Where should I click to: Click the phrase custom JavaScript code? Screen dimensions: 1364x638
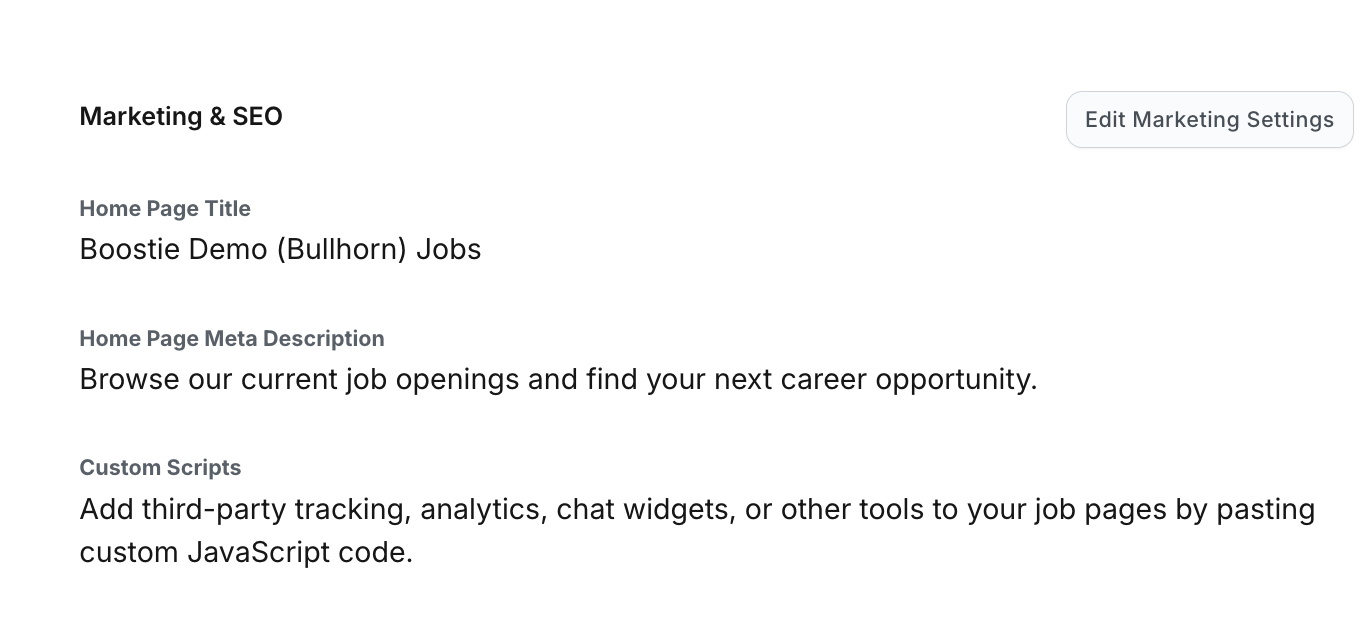click(x=245, y=552)
